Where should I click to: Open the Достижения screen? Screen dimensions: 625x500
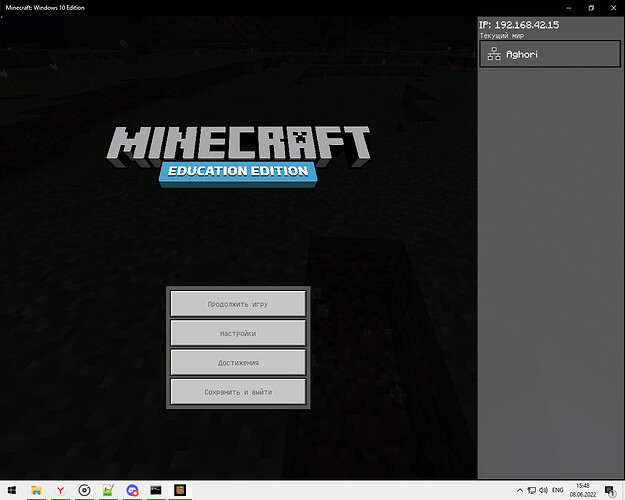point(238,362)
